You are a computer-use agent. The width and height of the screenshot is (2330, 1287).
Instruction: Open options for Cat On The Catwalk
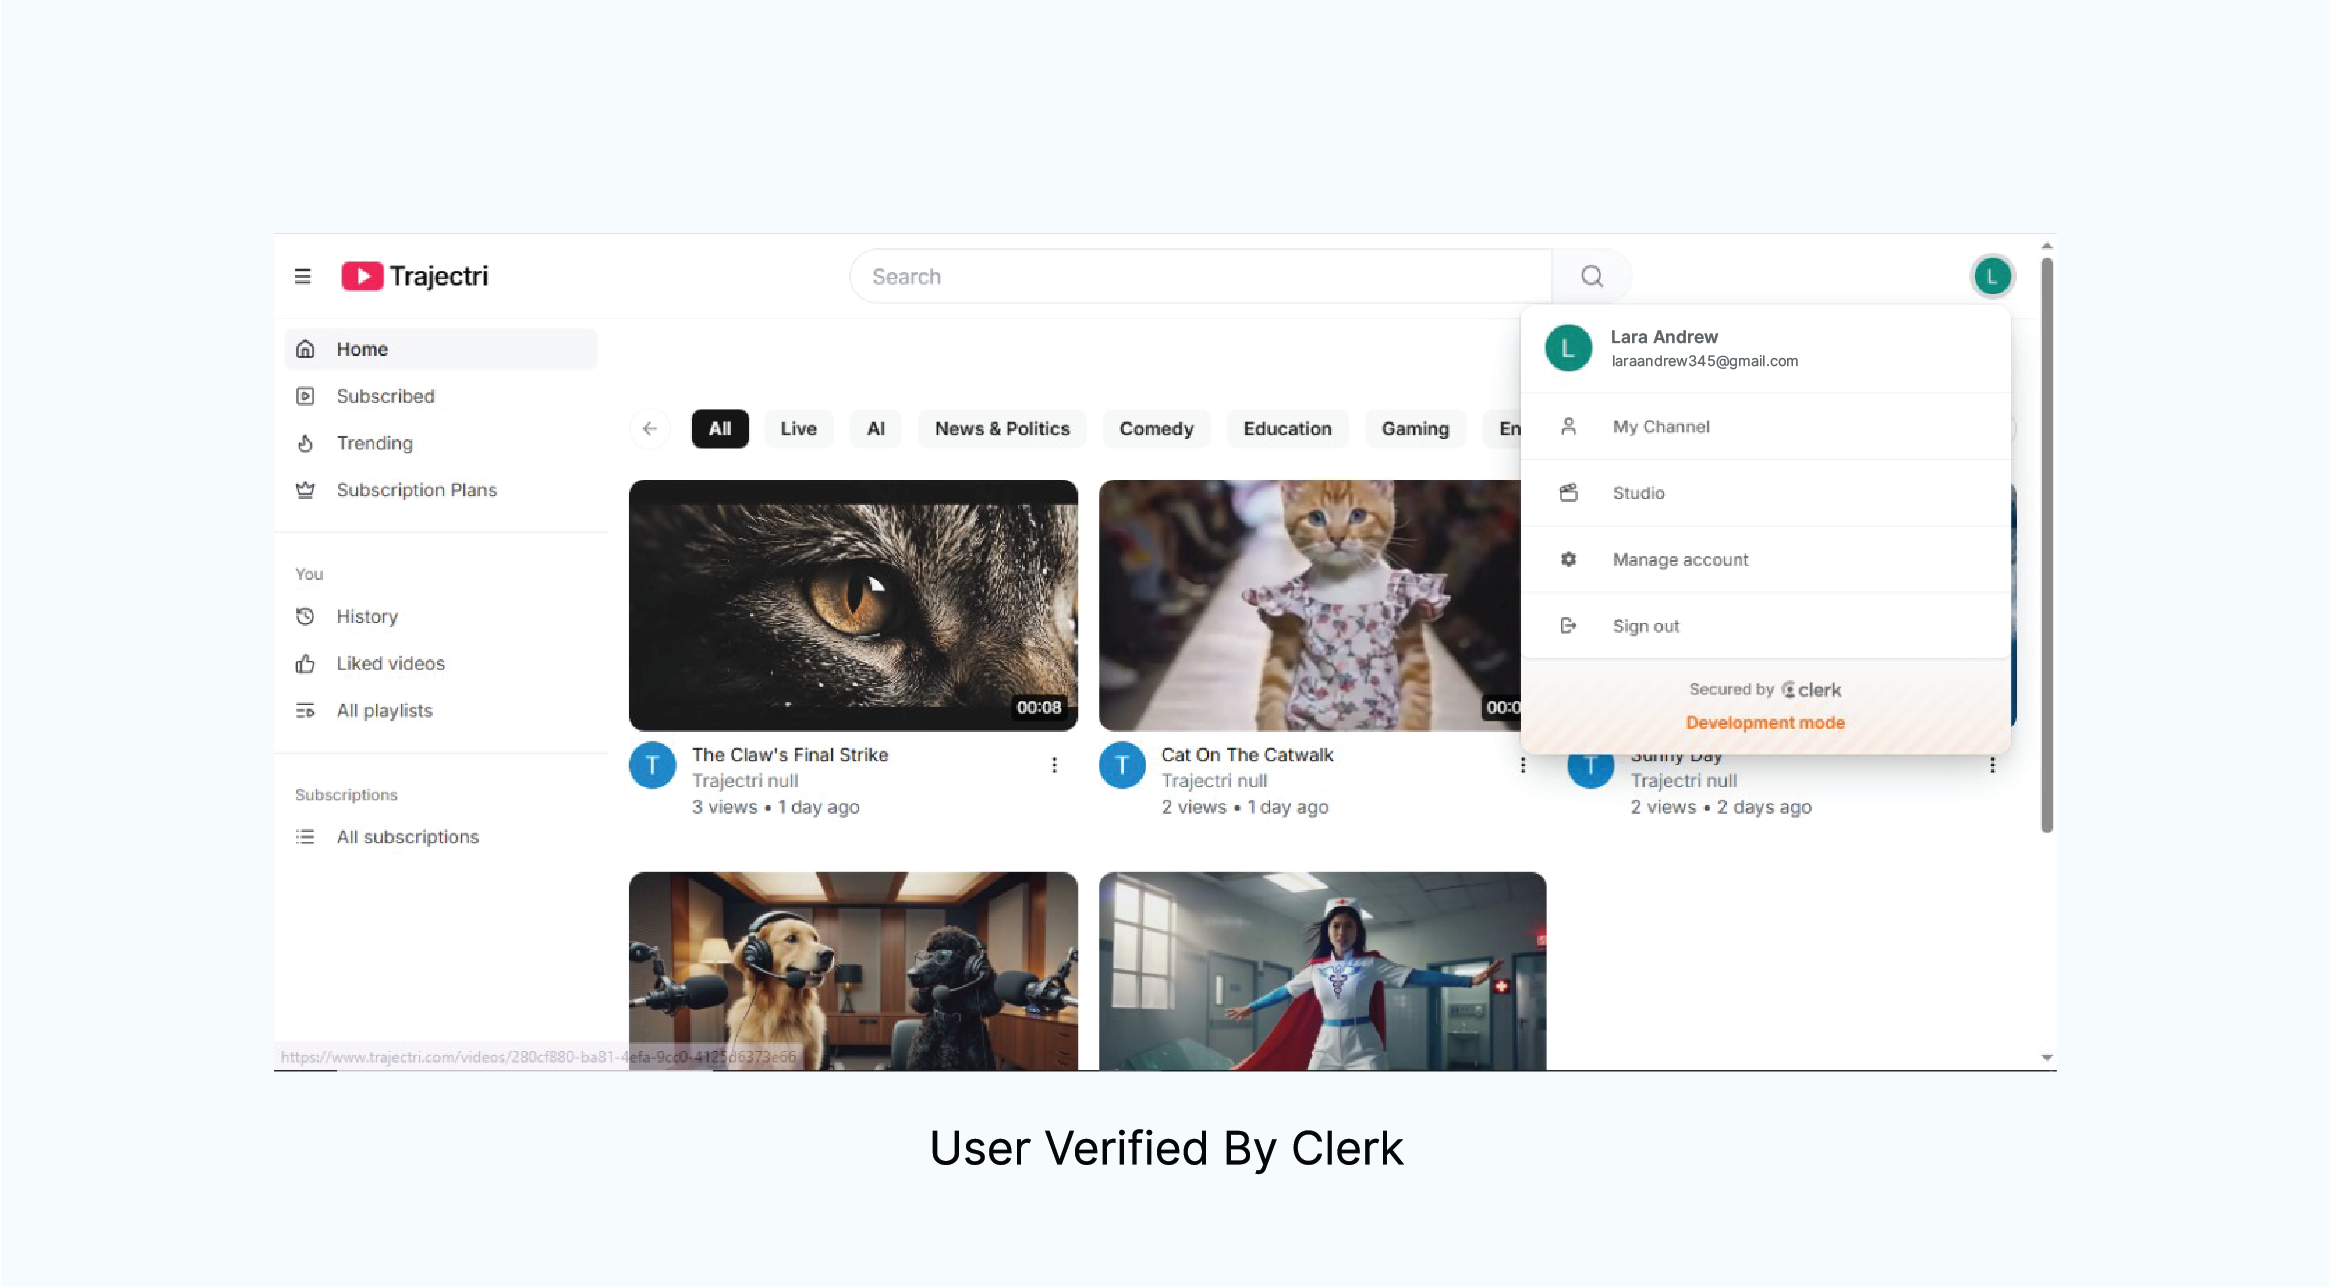click(x=1522, y=765)
